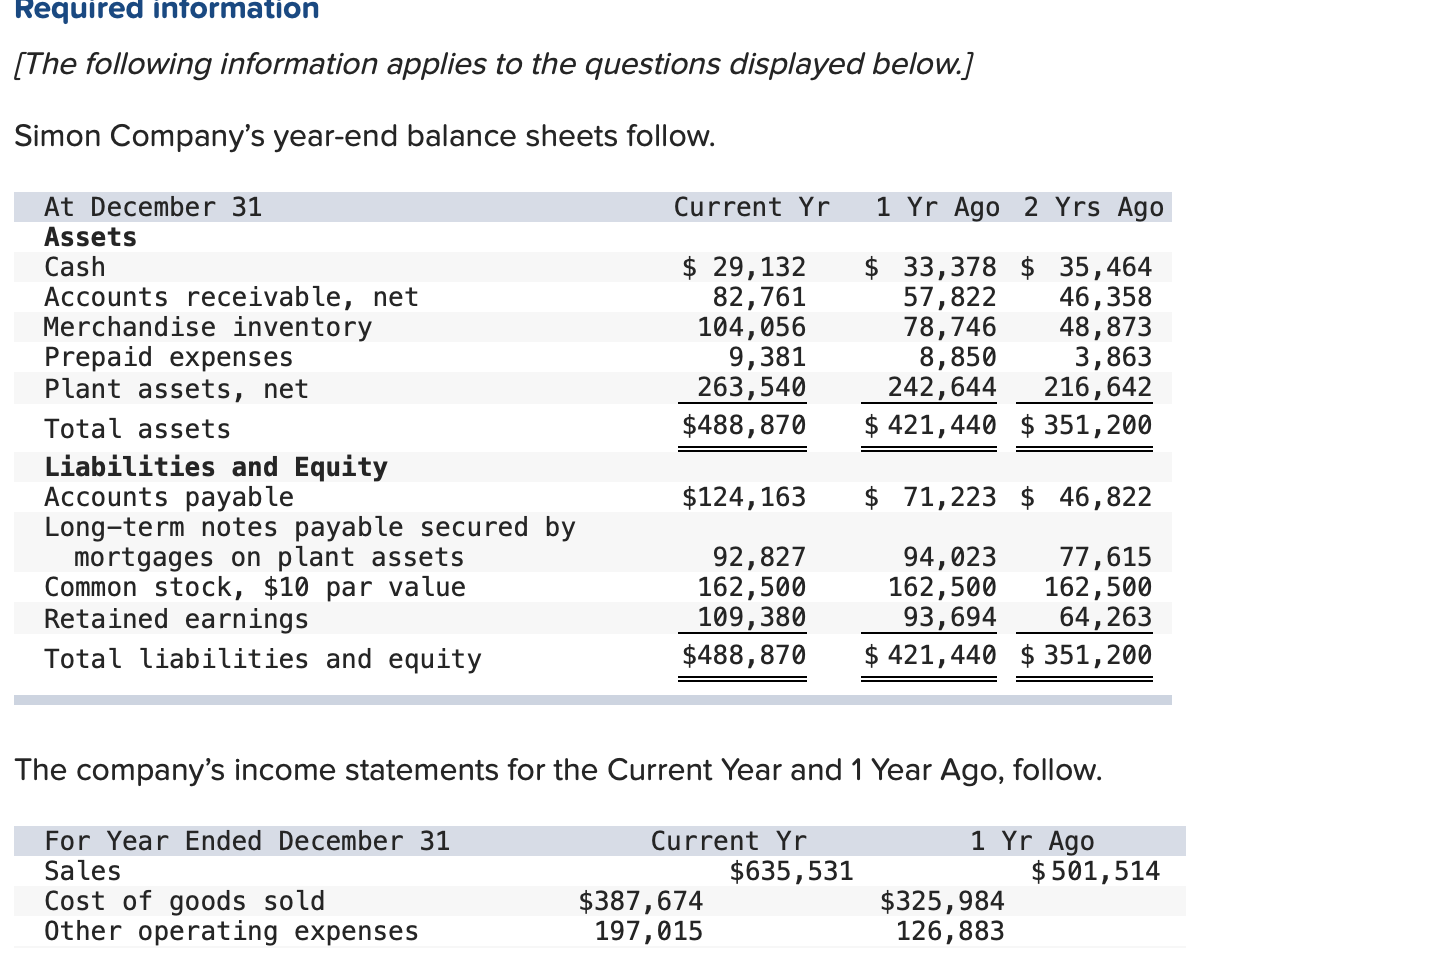Select sales value $501,514
This screenshot has height=960, width=1436.
(1095, 871)
